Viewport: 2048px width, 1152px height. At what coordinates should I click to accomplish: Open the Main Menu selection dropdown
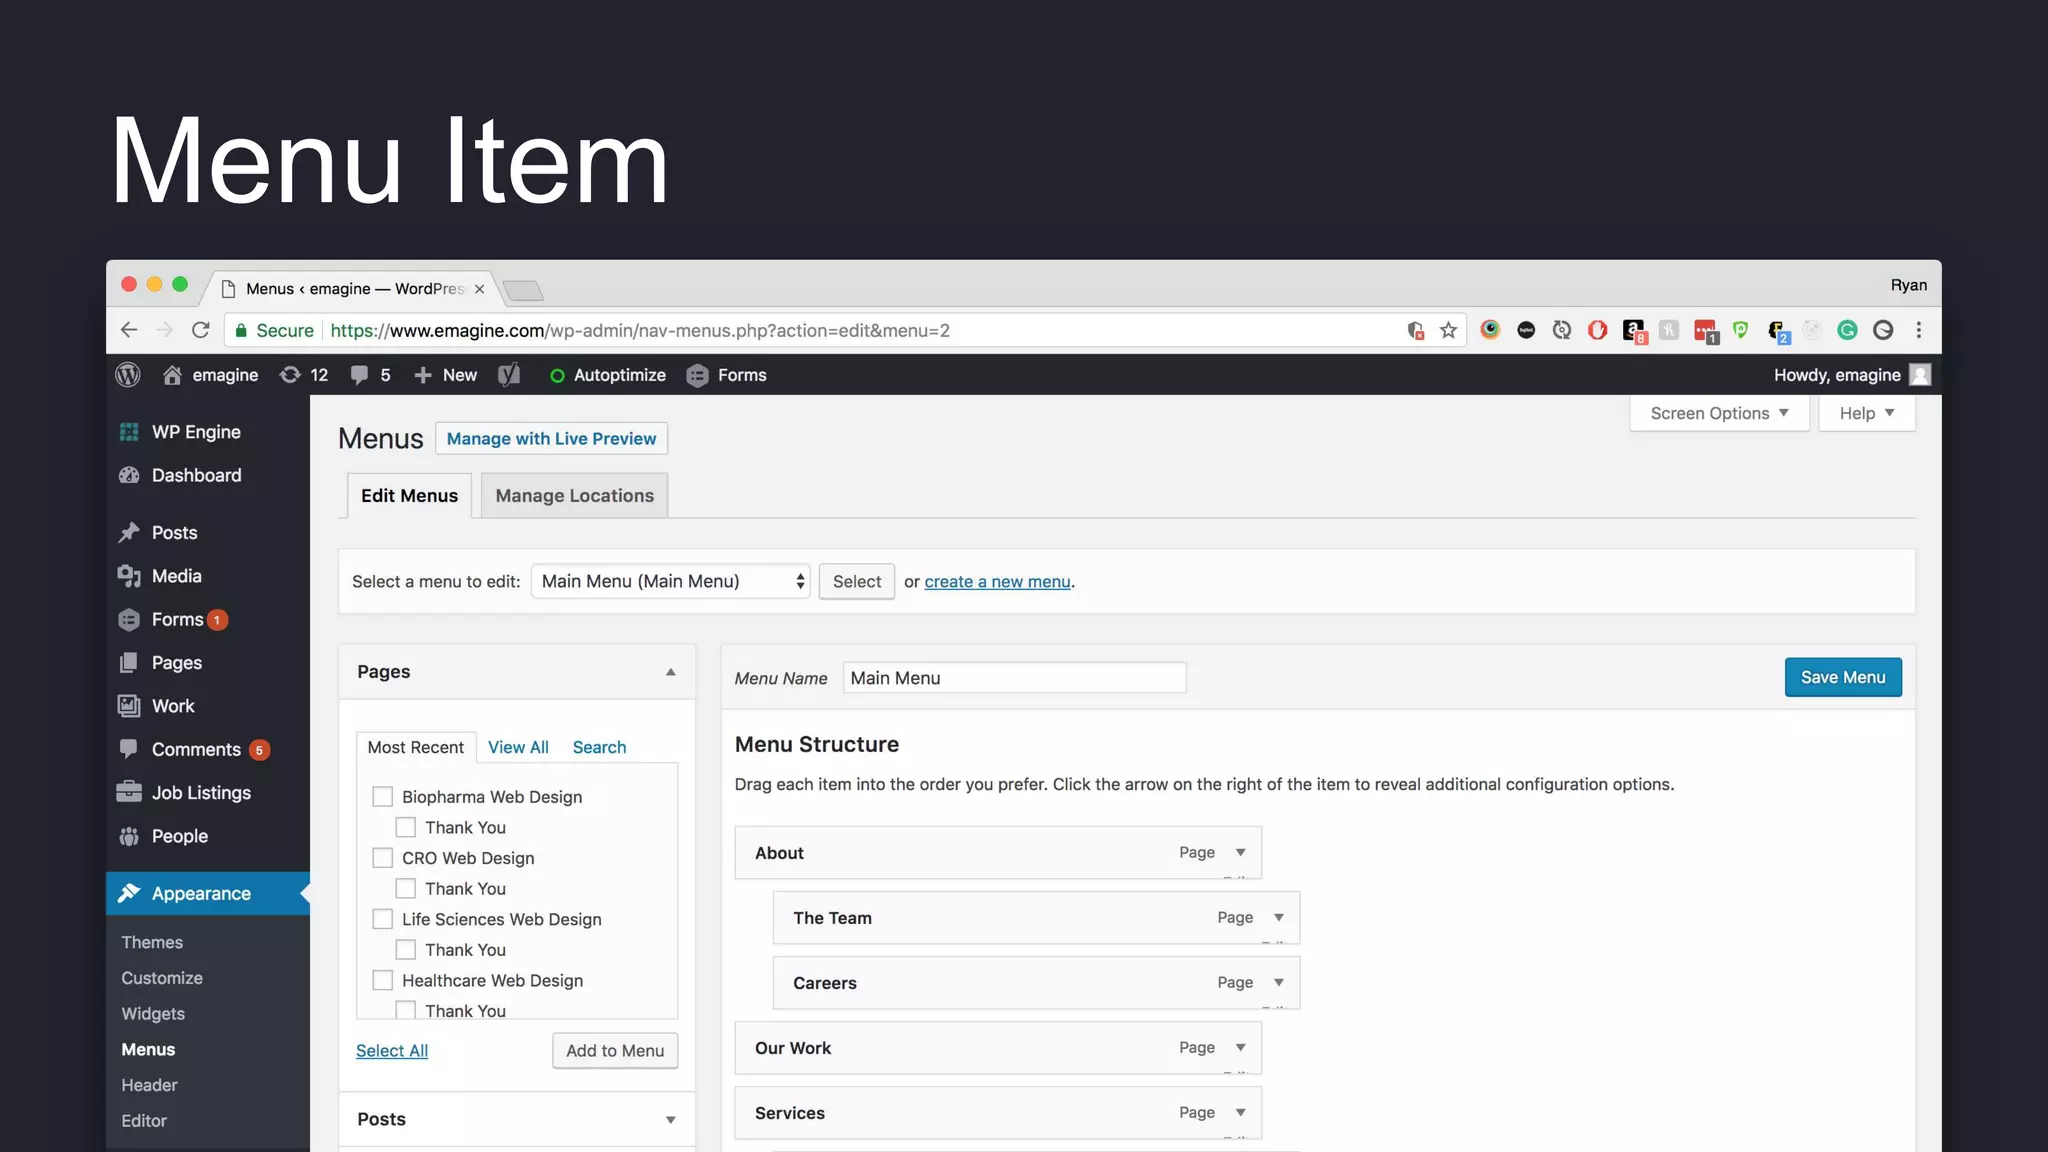click(x=670, y=581)
